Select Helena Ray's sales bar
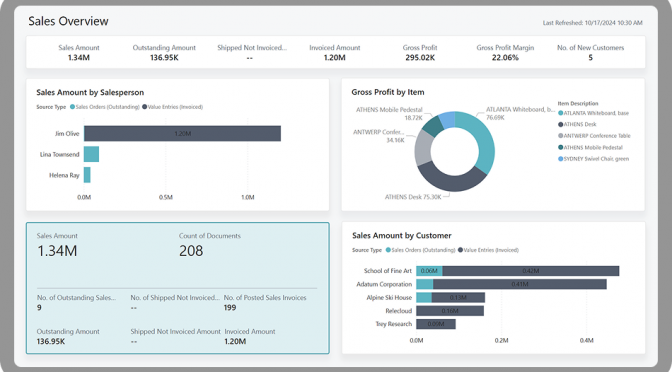The width and height of the screenshot is (672, 372). pyautogui.click(x=87, y=175)
